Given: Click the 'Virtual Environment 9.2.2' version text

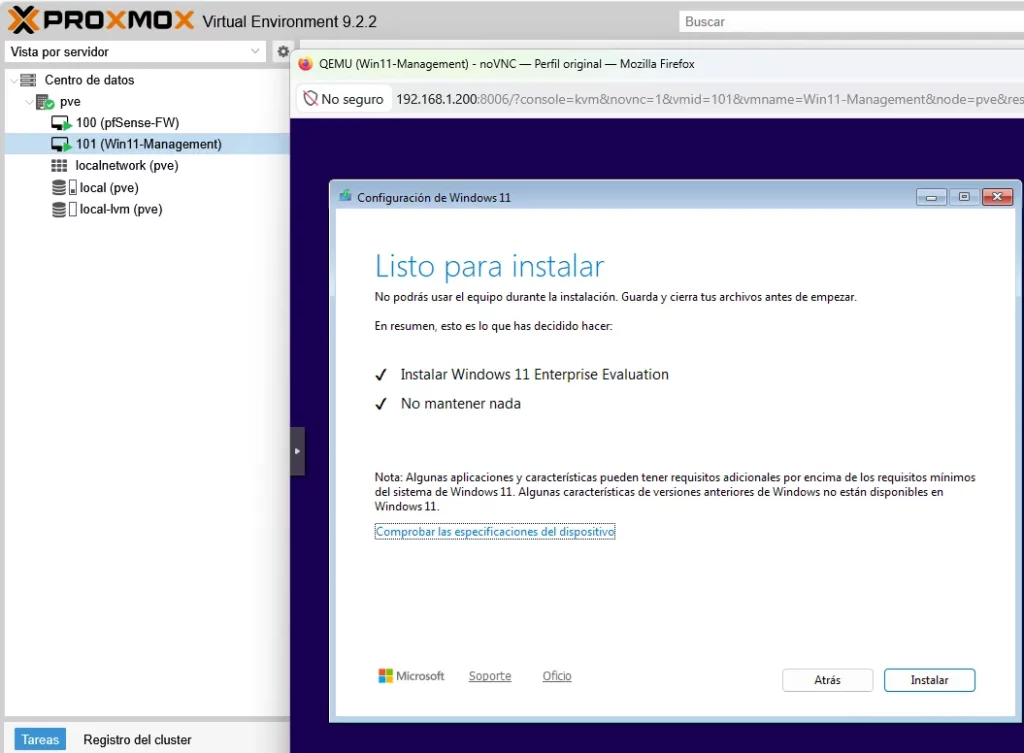Looking at the screenshot, I should tap(289, 22).
